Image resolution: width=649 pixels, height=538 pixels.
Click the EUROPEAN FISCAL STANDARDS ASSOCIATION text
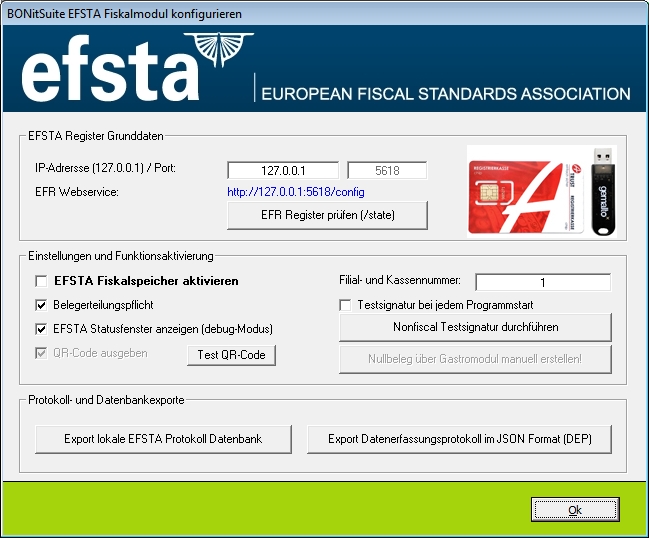[446, 94]
